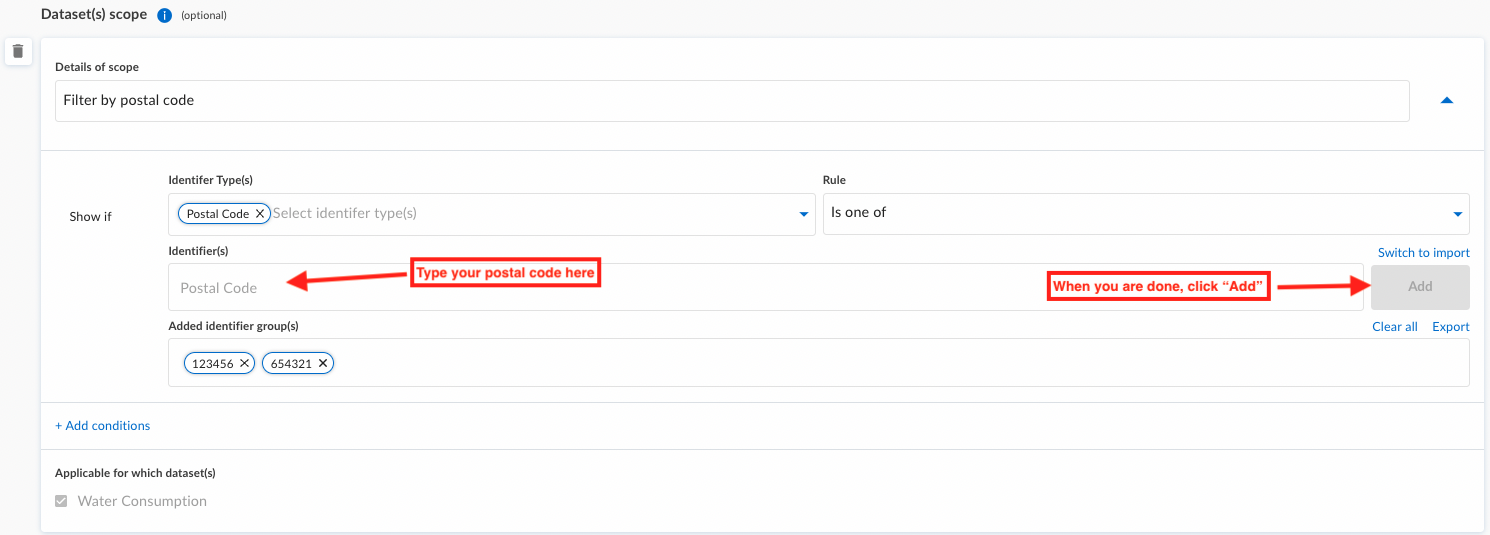
Task: Click the 'Details of scope' label
Action: click(x=97, y=67)
